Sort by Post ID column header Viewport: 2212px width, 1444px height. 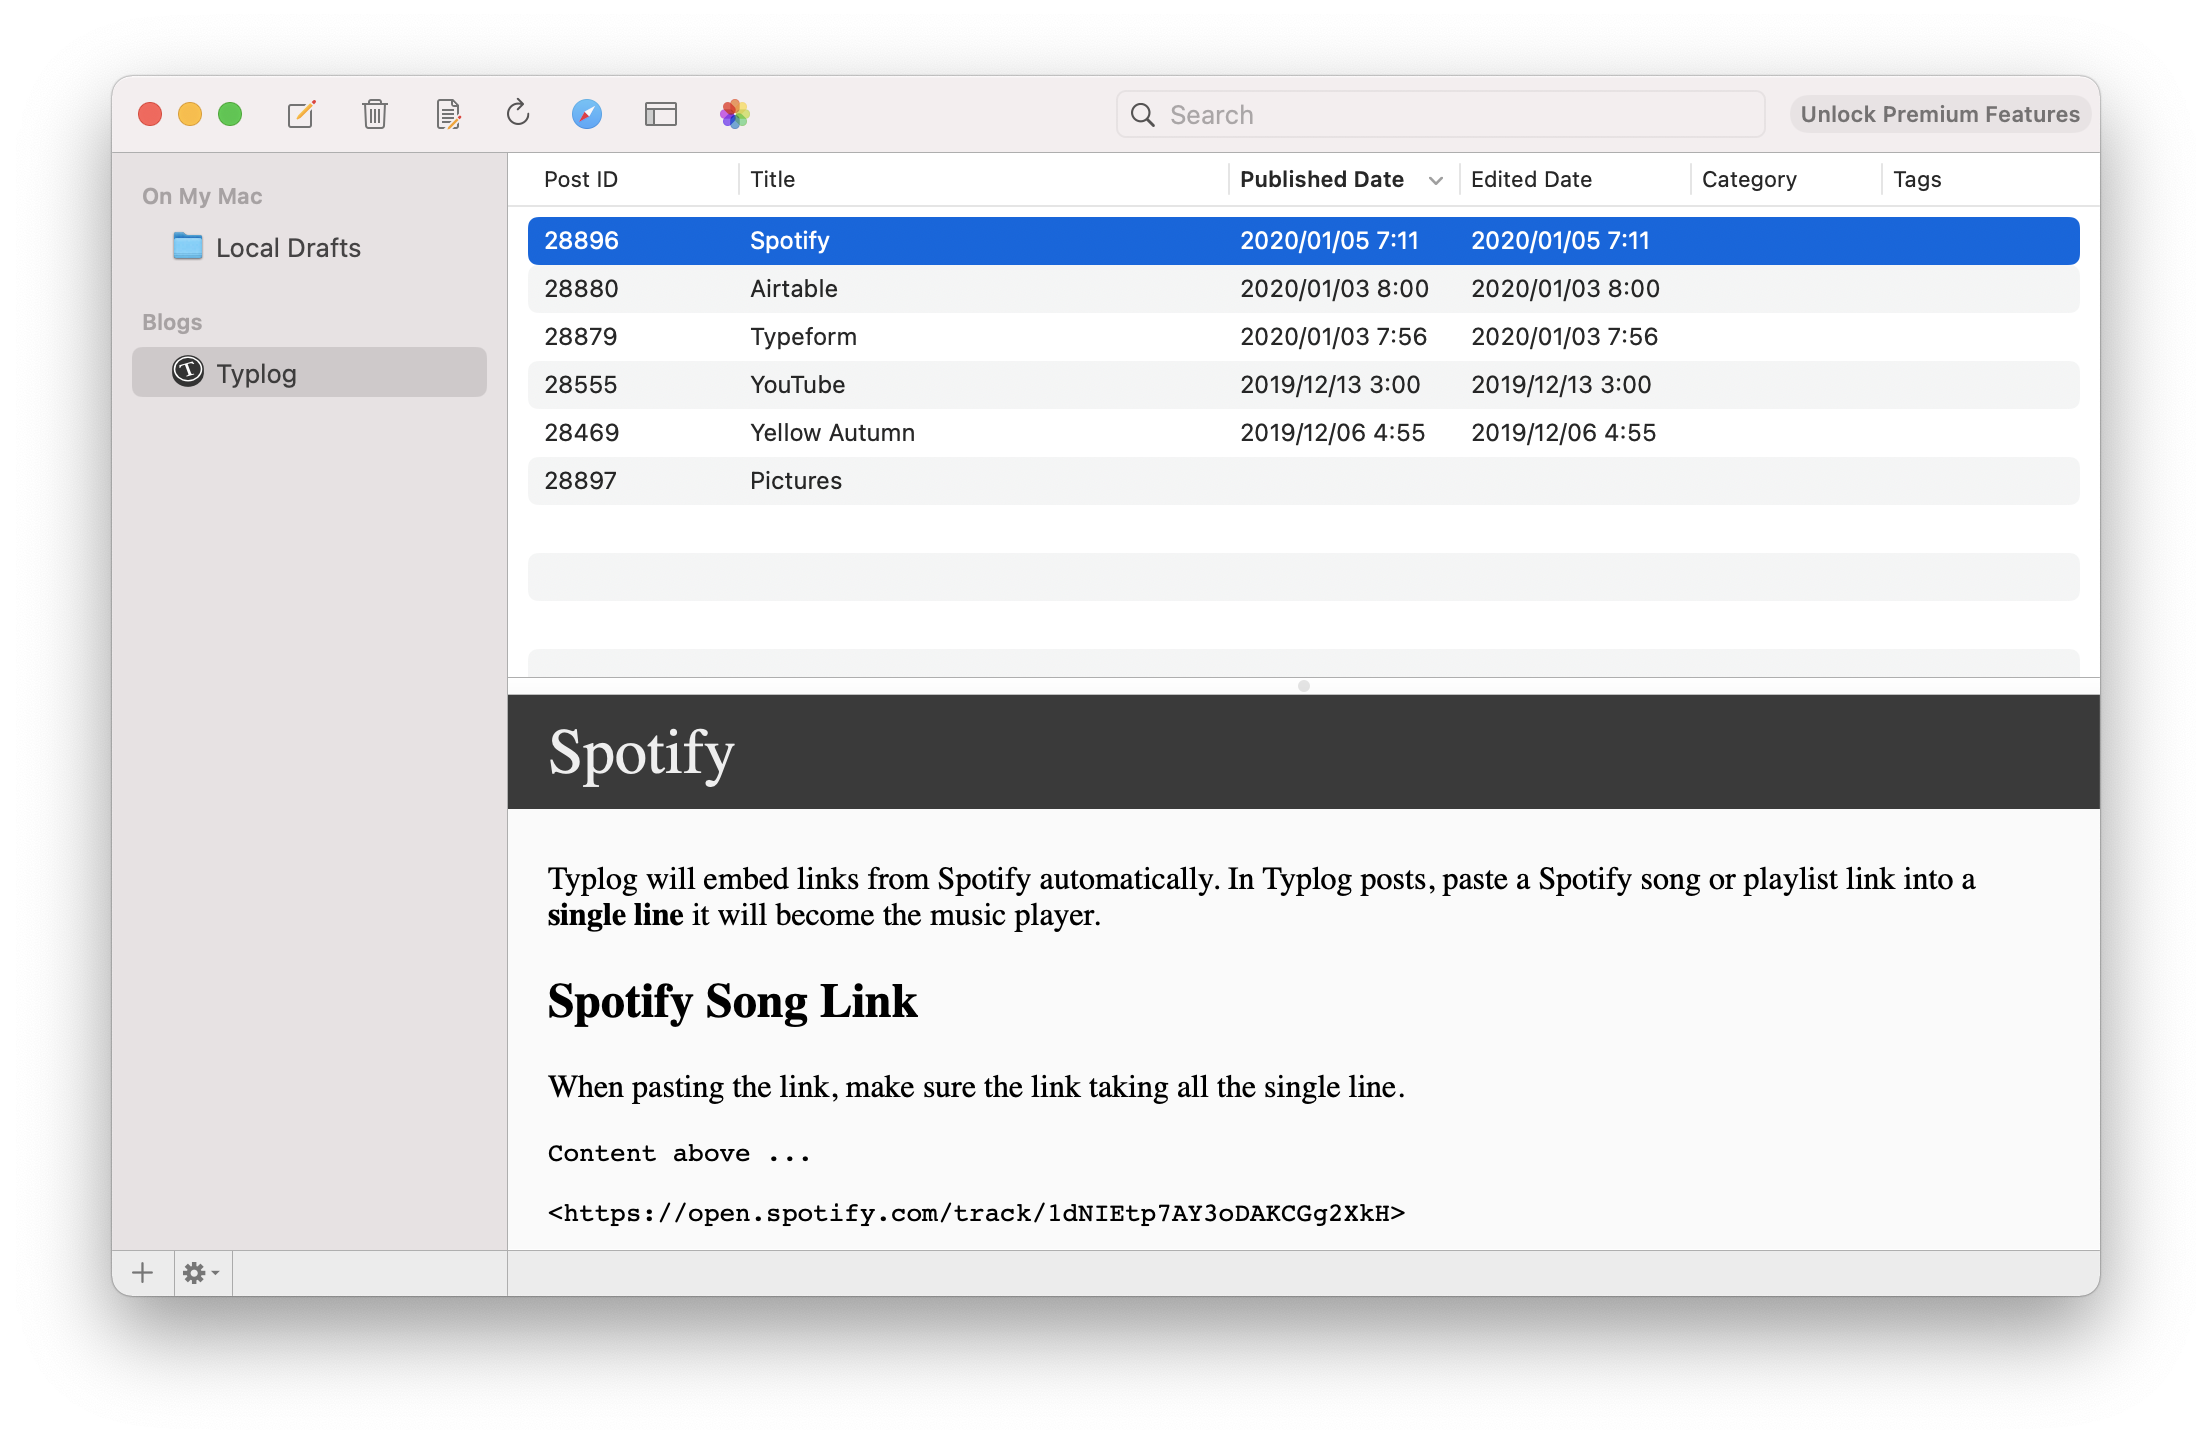coord(581,179)
